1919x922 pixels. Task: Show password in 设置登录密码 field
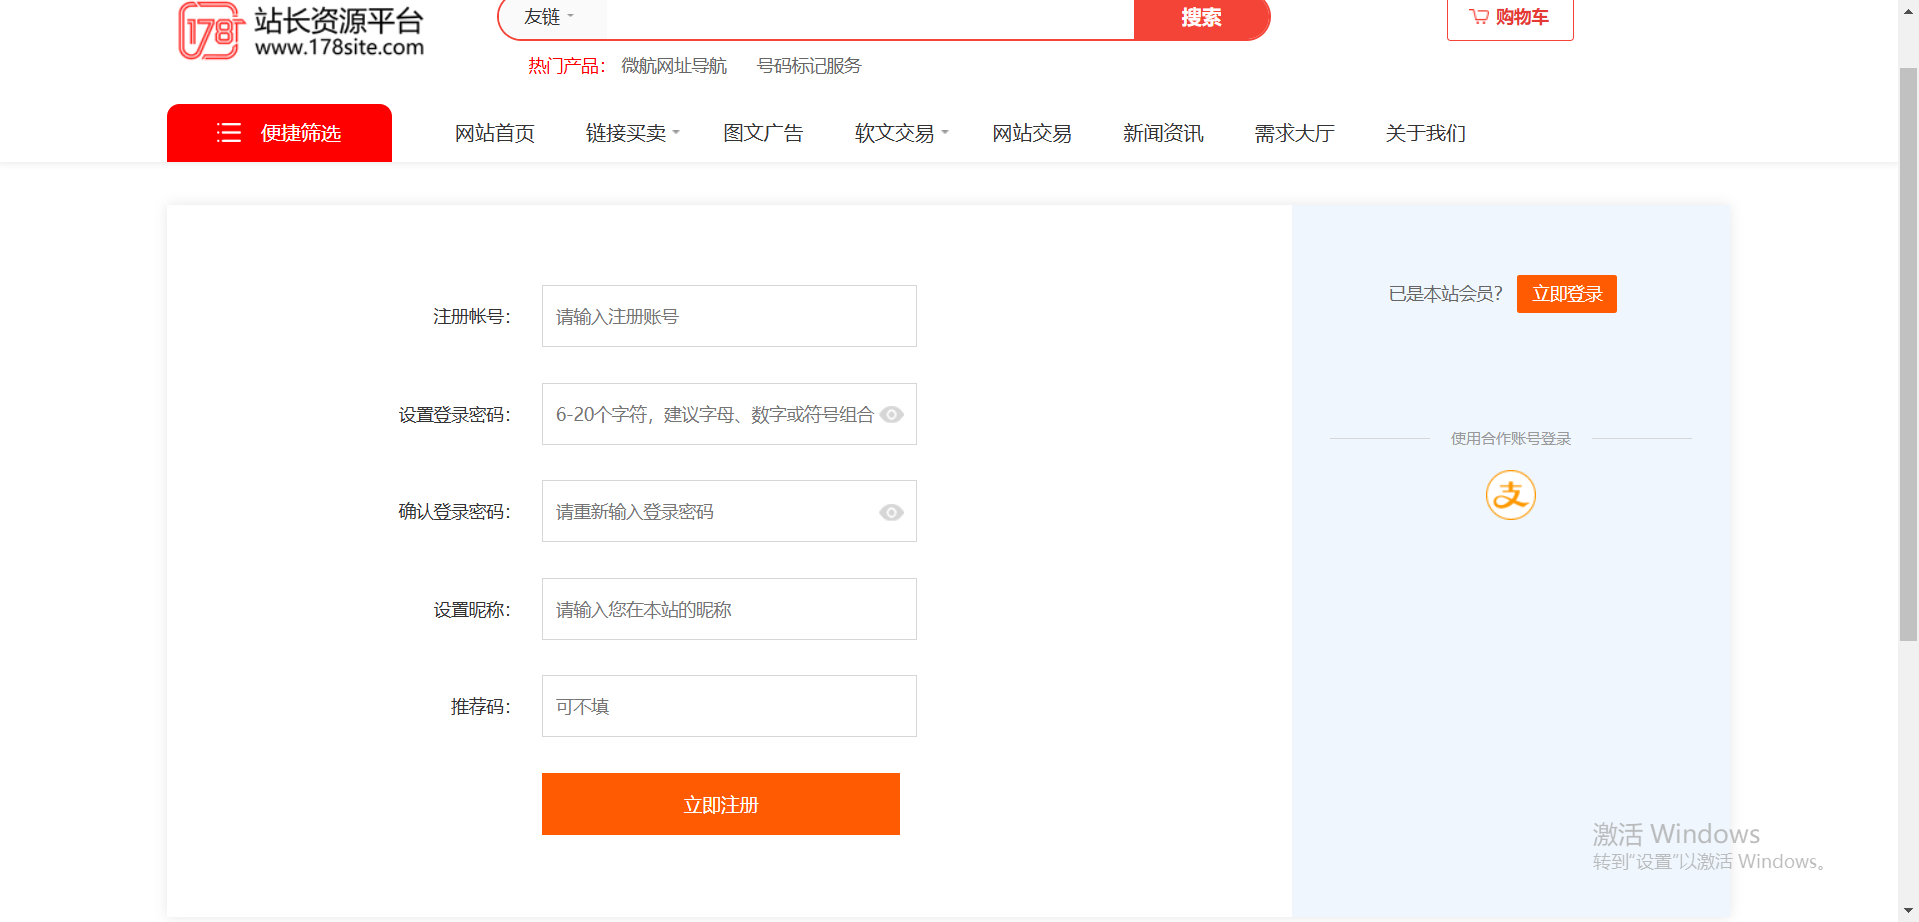891,415
